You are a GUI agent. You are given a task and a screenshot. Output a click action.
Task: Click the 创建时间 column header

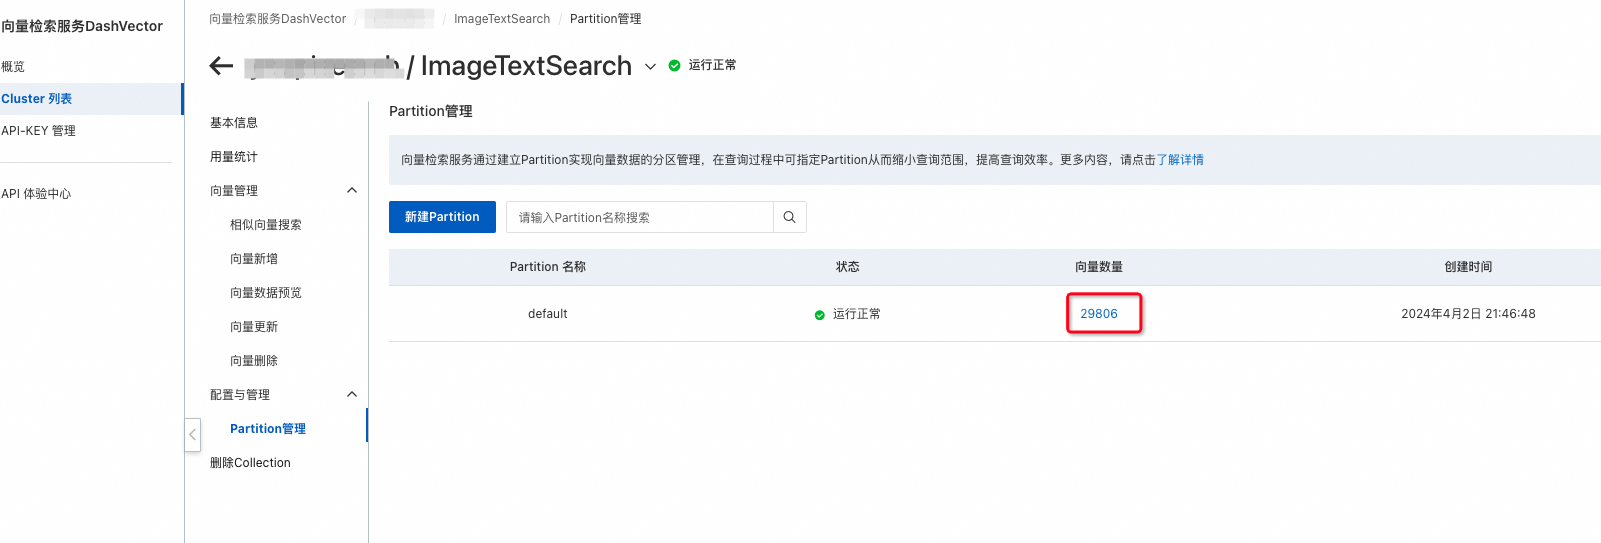click(1468, 266)
